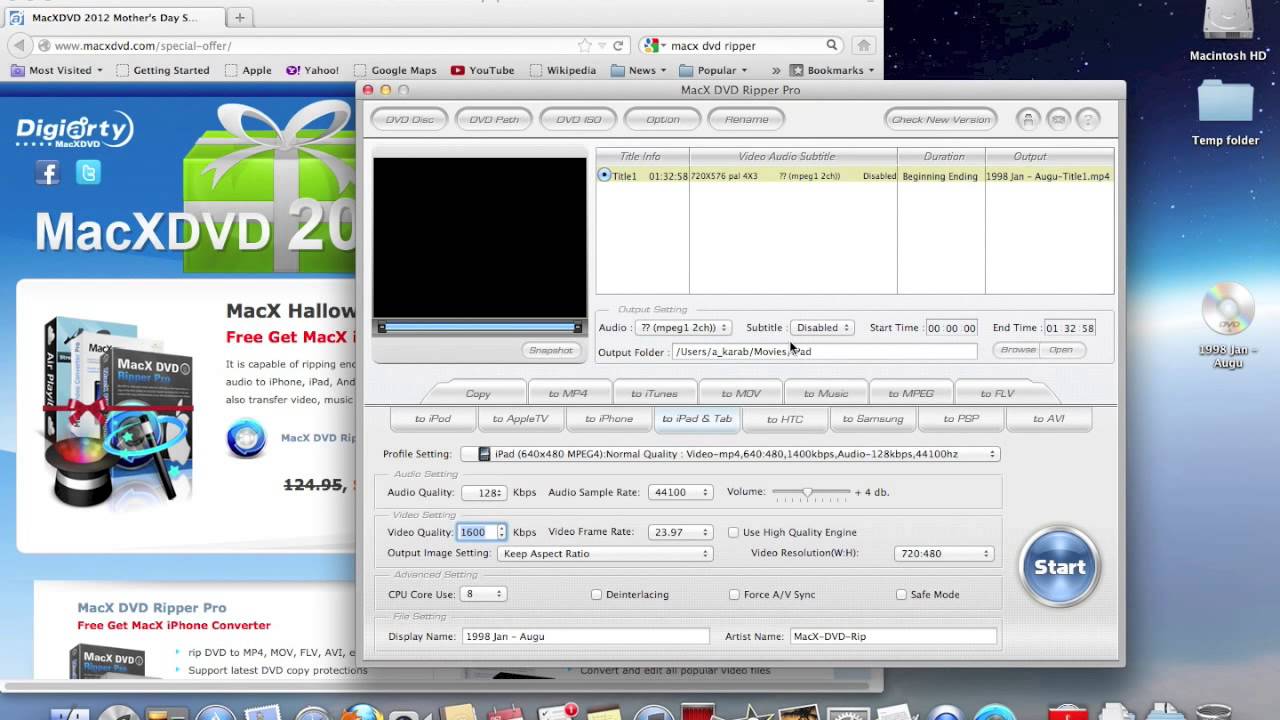This screenshot has width=1280, height=720.
Task: Open Macintosh HD desktop icon
Action: tap(1228, 30)
